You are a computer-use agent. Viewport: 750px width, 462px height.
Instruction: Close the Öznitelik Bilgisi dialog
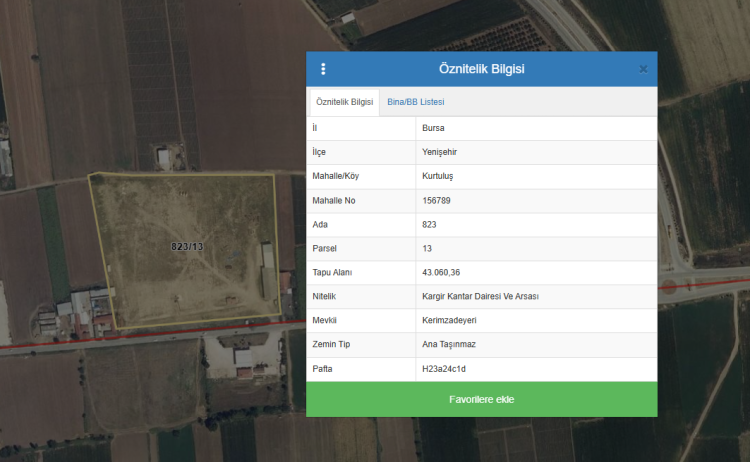pos(643,69)
